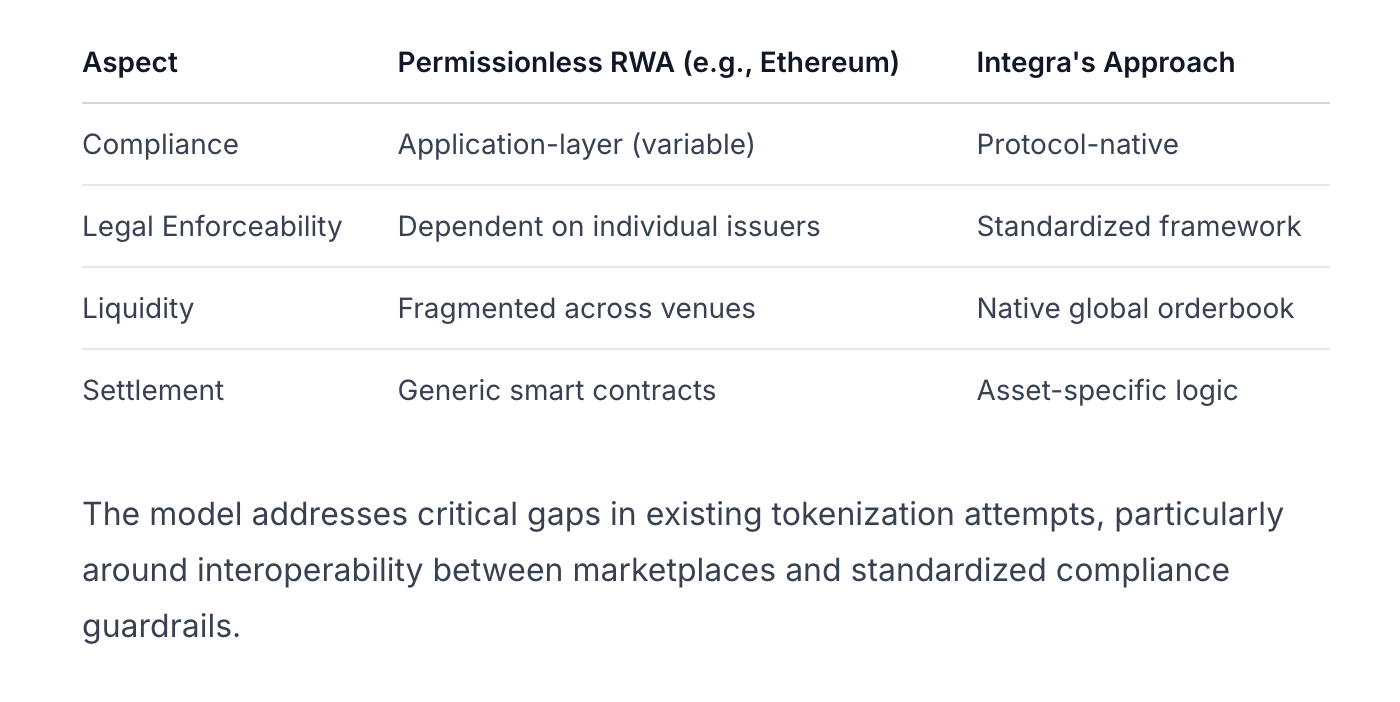Click the Standardized framework cell

coord(1138,226)
